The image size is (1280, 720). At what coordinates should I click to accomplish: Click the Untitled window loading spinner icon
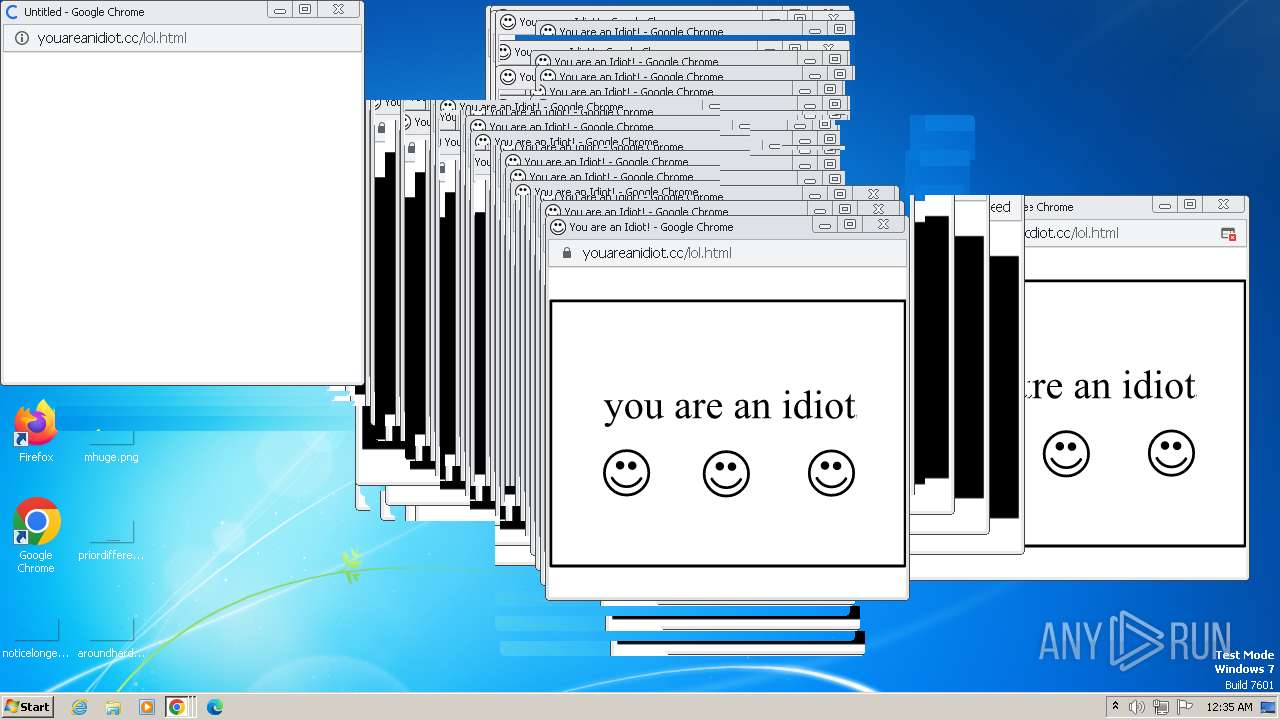coord(12,12)
